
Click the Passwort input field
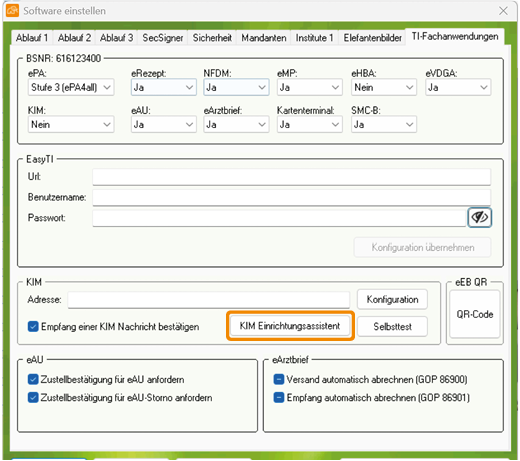point(279,218)
